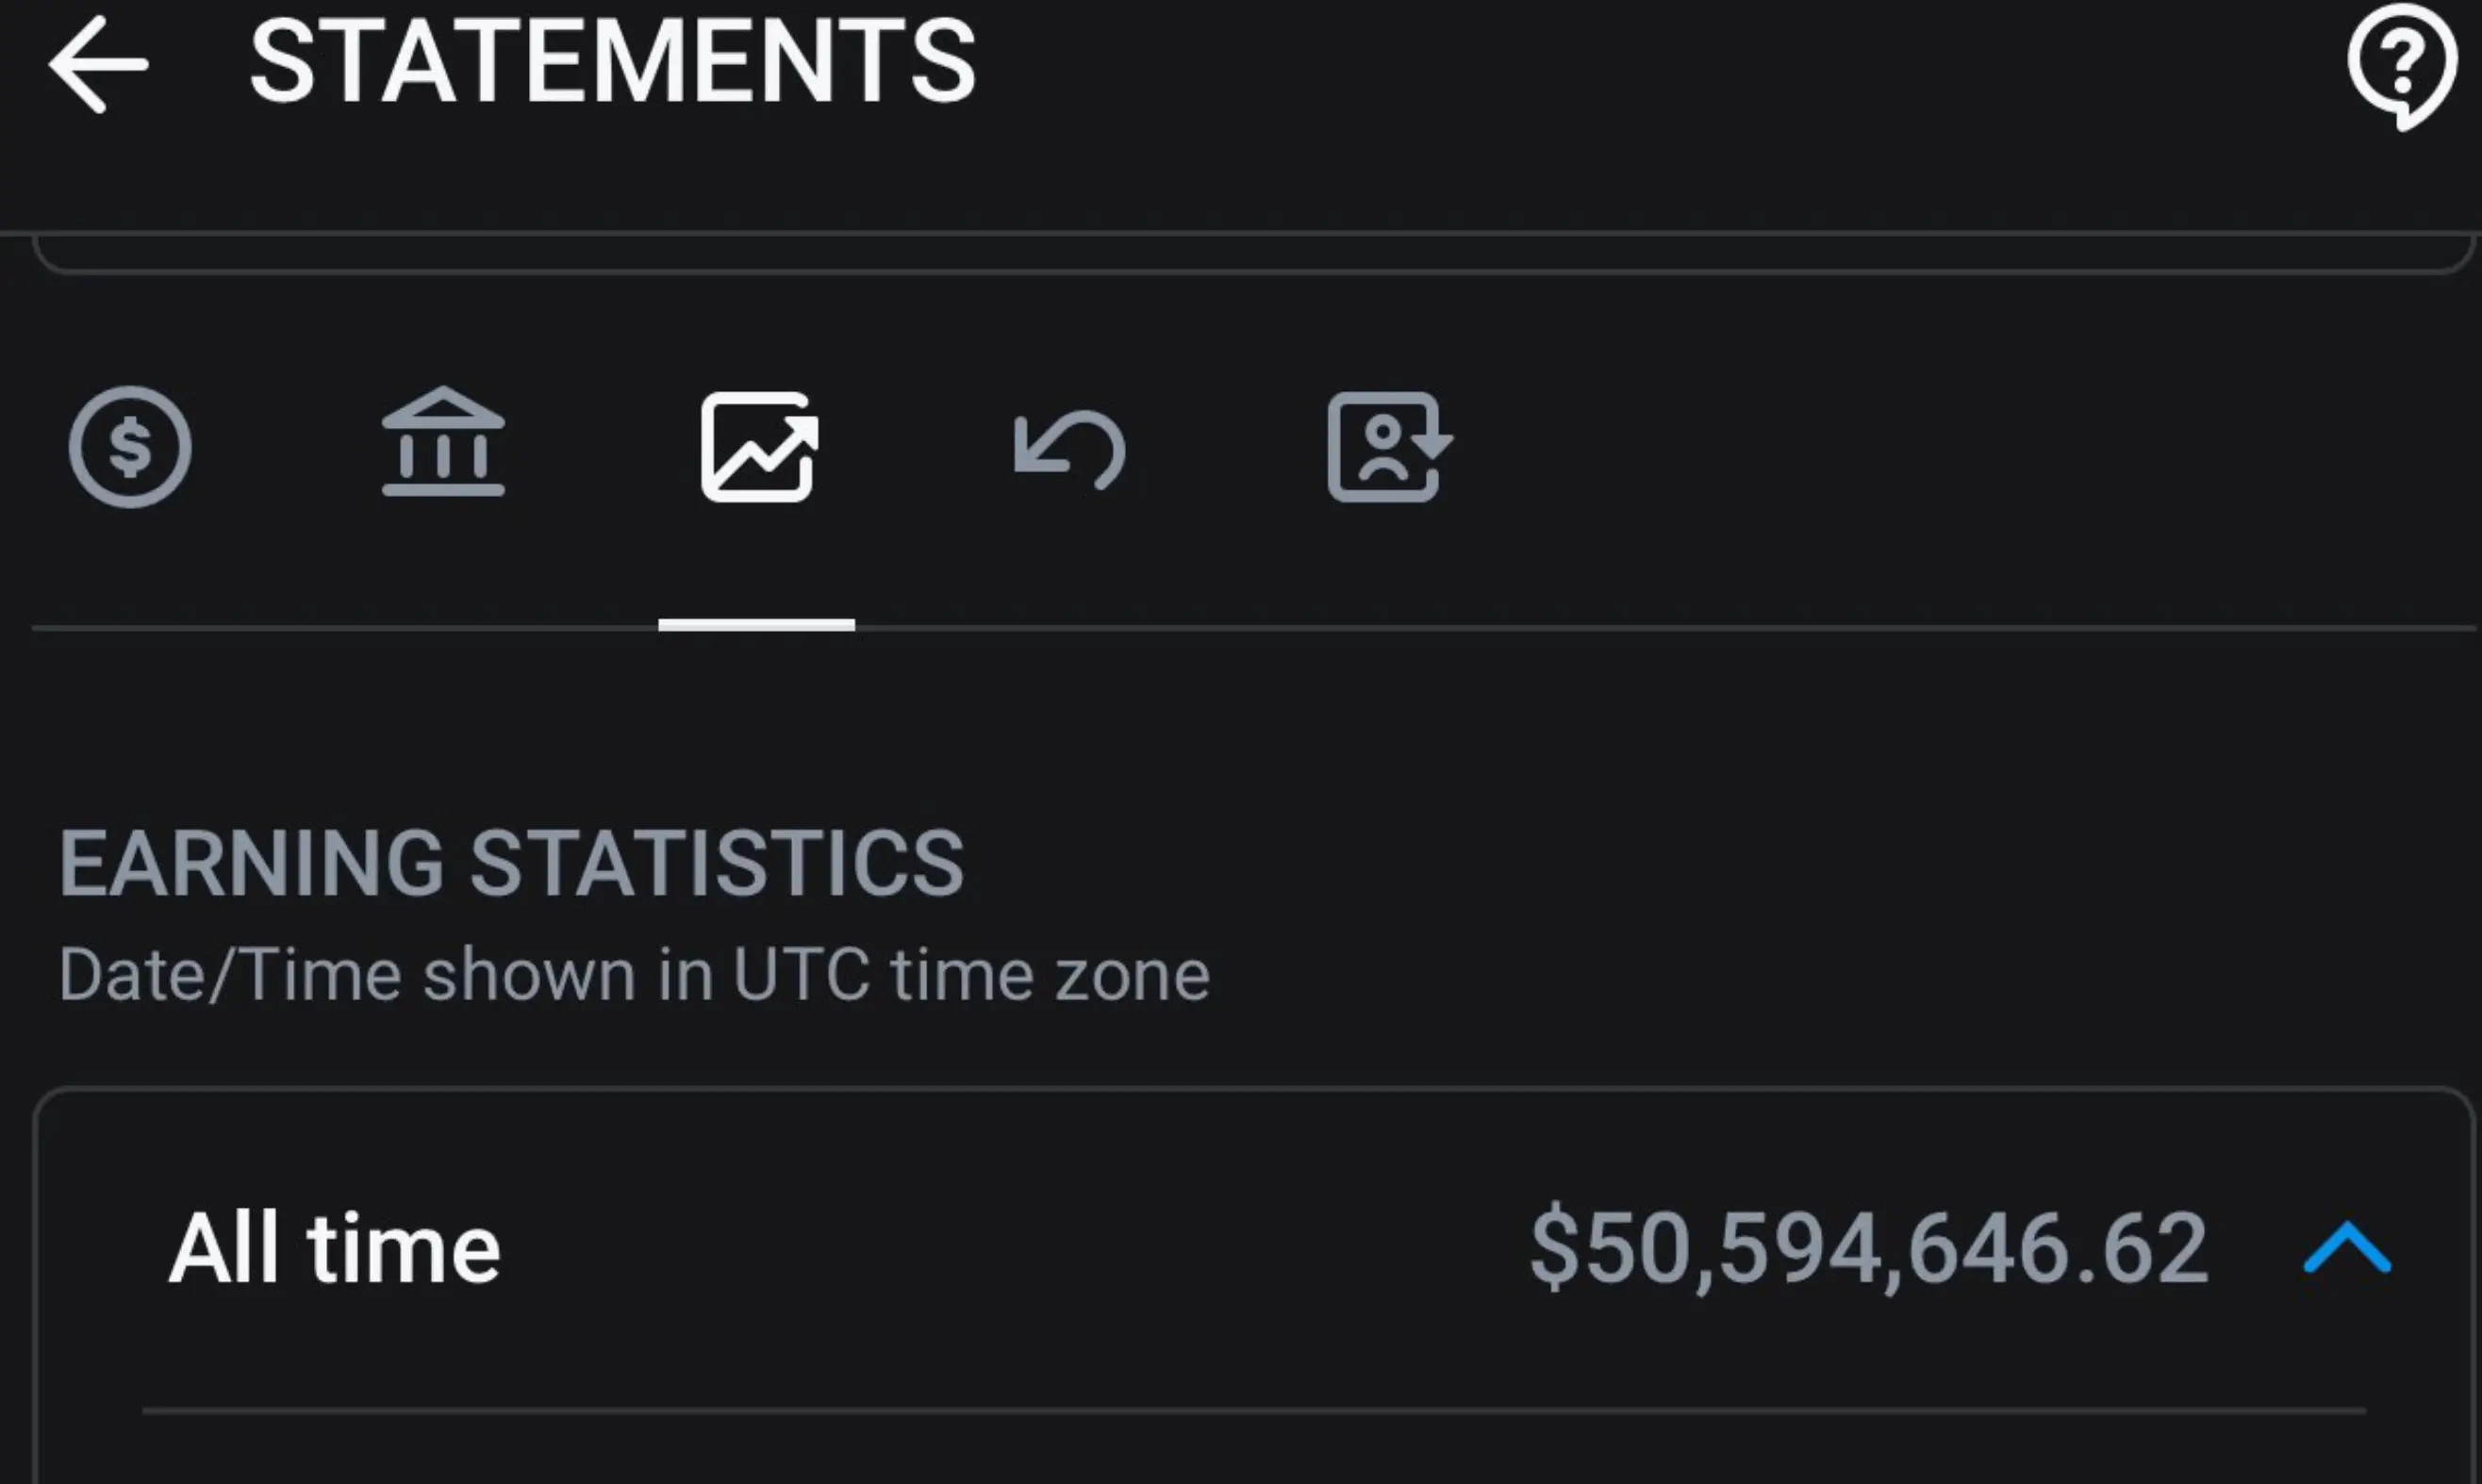Tap the EARNING STATISTICS heading
This screenshot has height=1484, width=2482.
(x=511, y=862)
